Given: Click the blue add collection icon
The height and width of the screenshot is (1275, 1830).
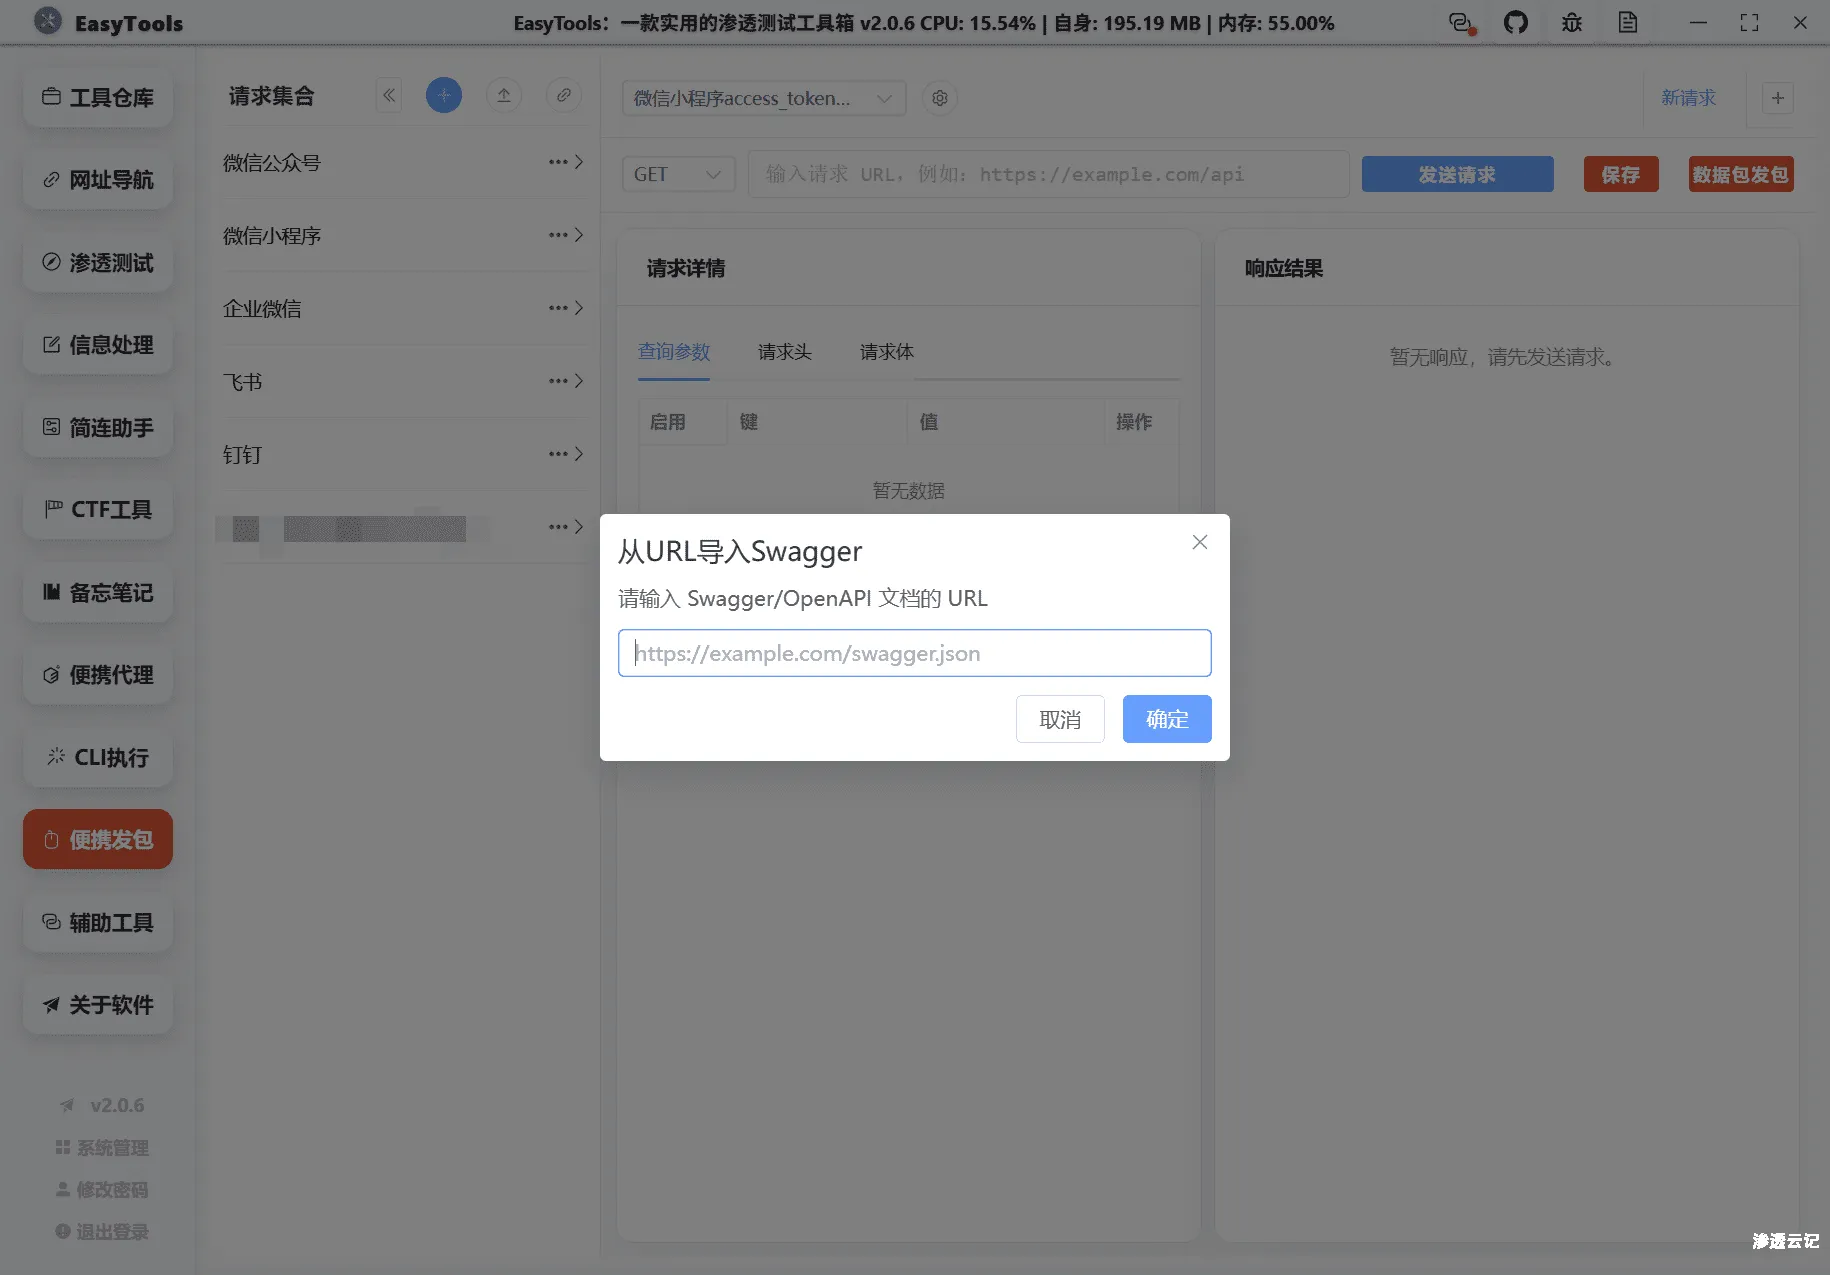Looking at the screenshot, I should (444, 94).
